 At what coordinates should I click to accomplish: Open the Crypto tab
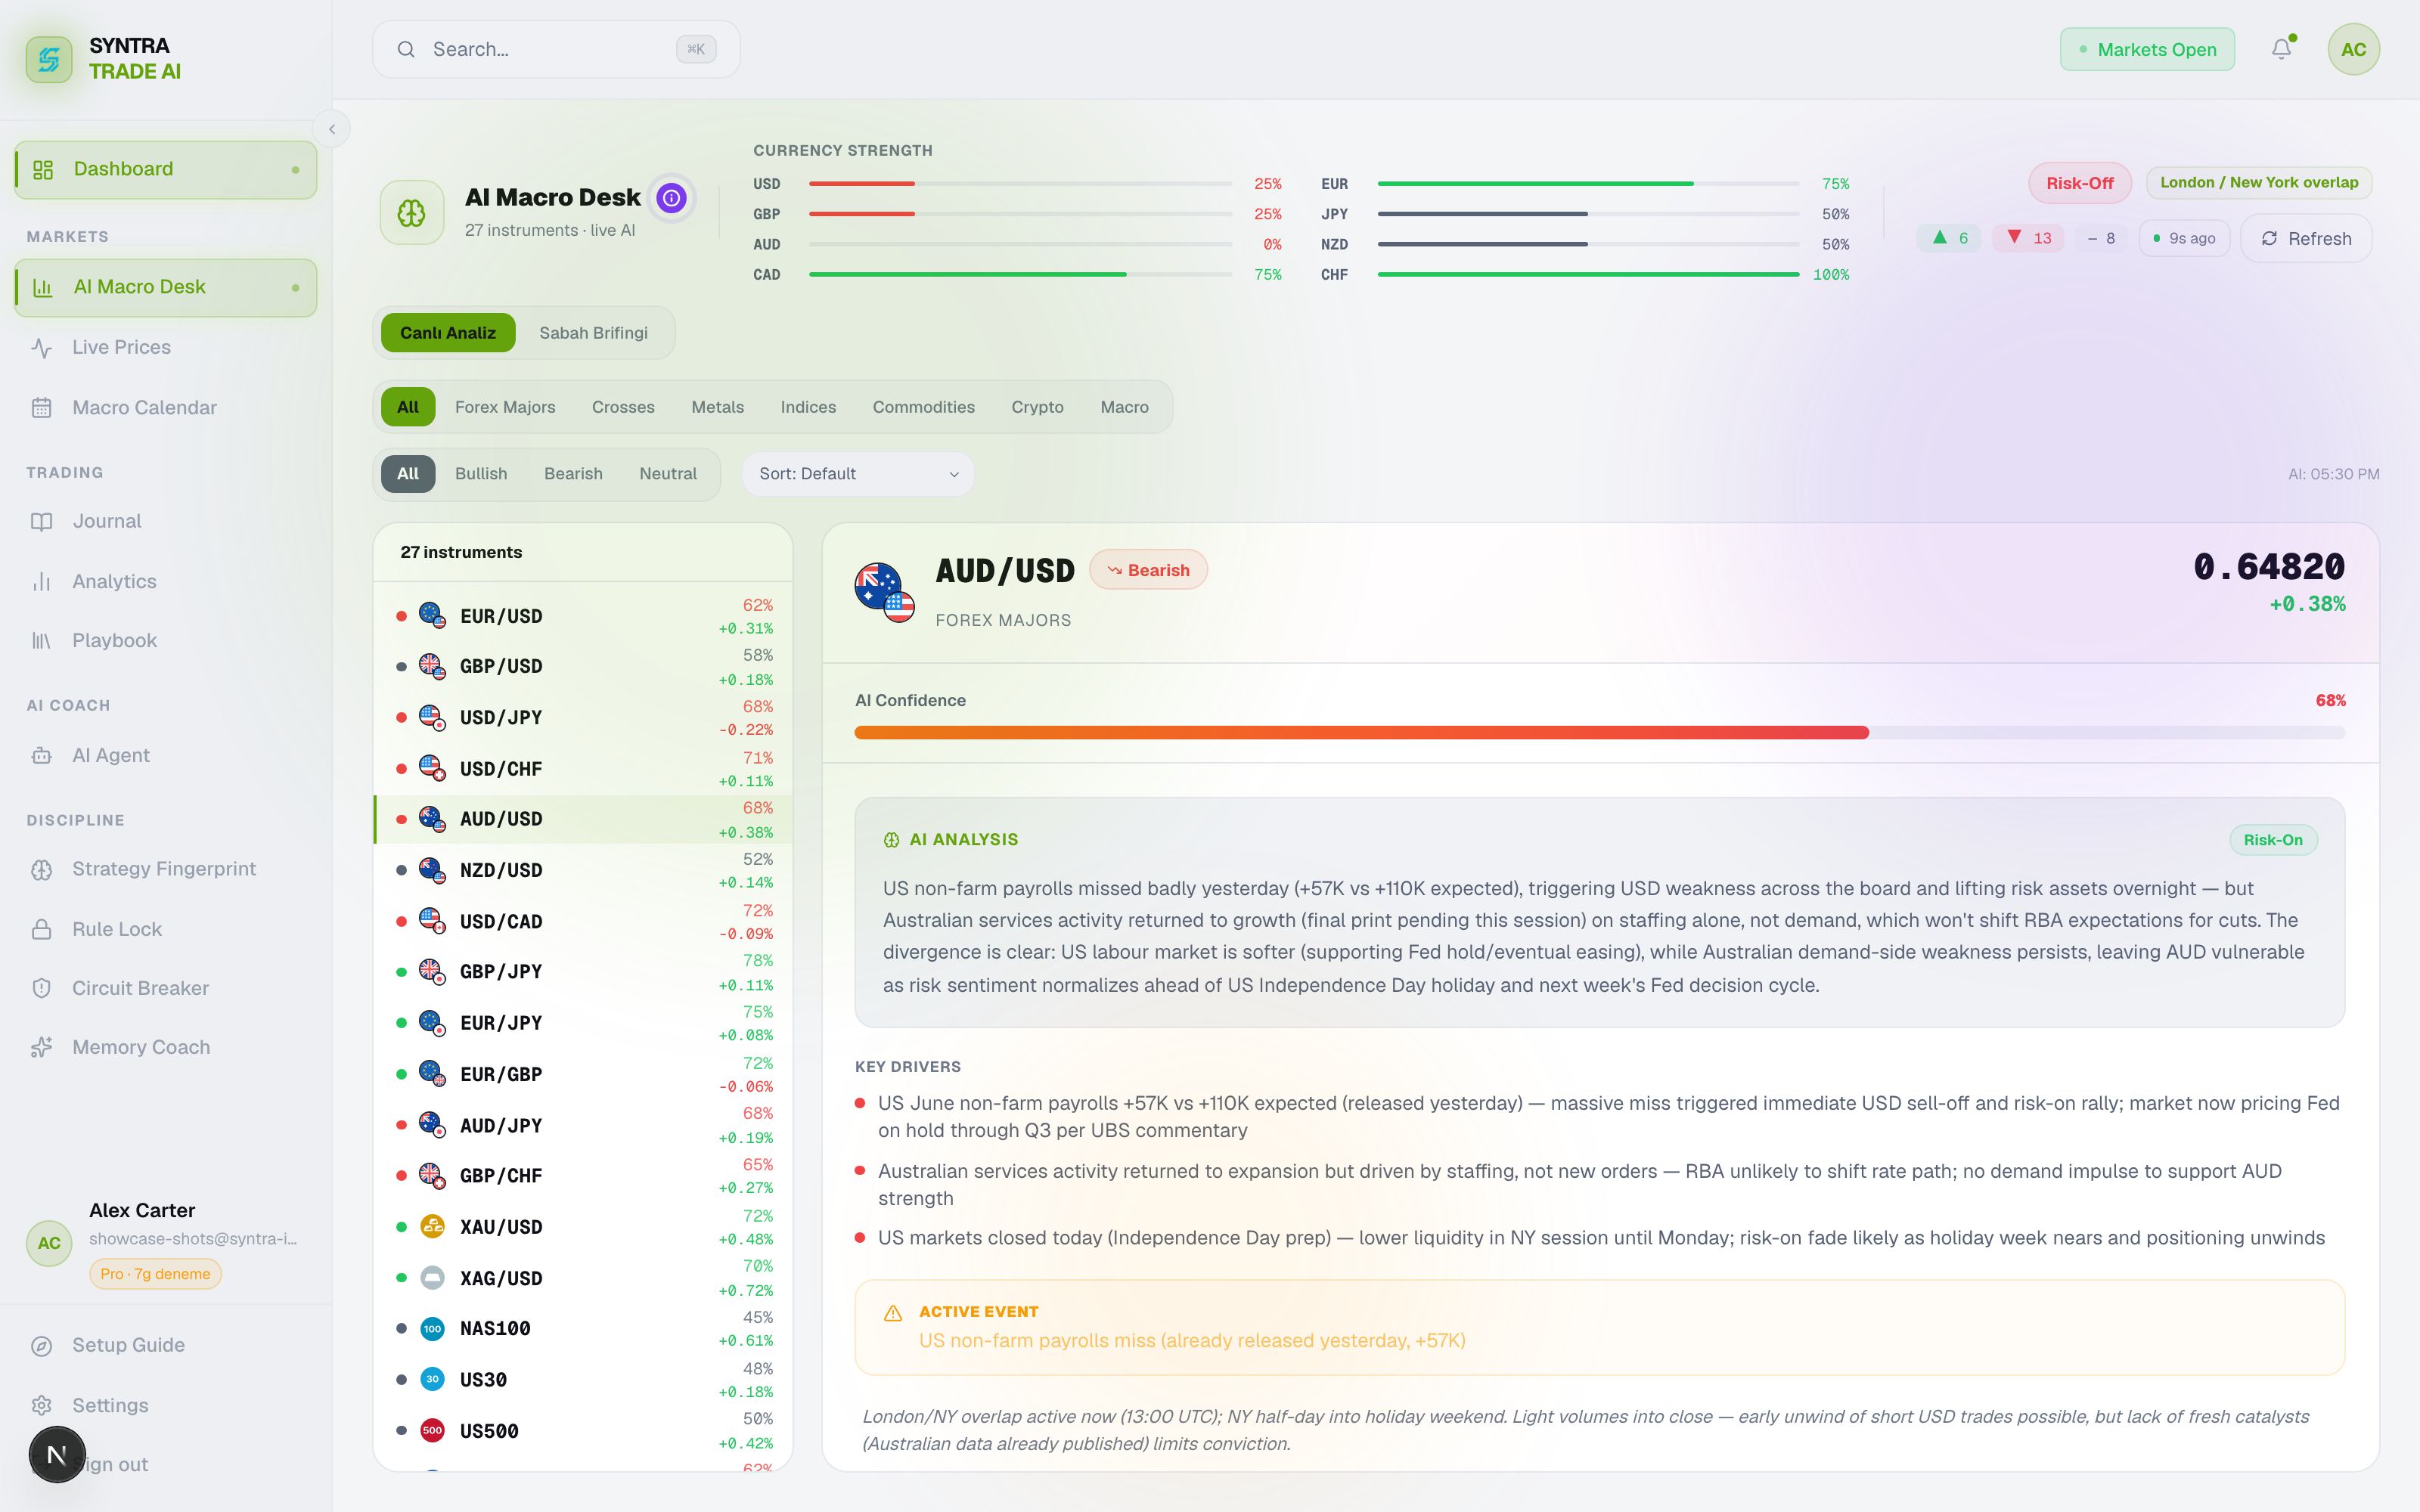click(1037, 407)
